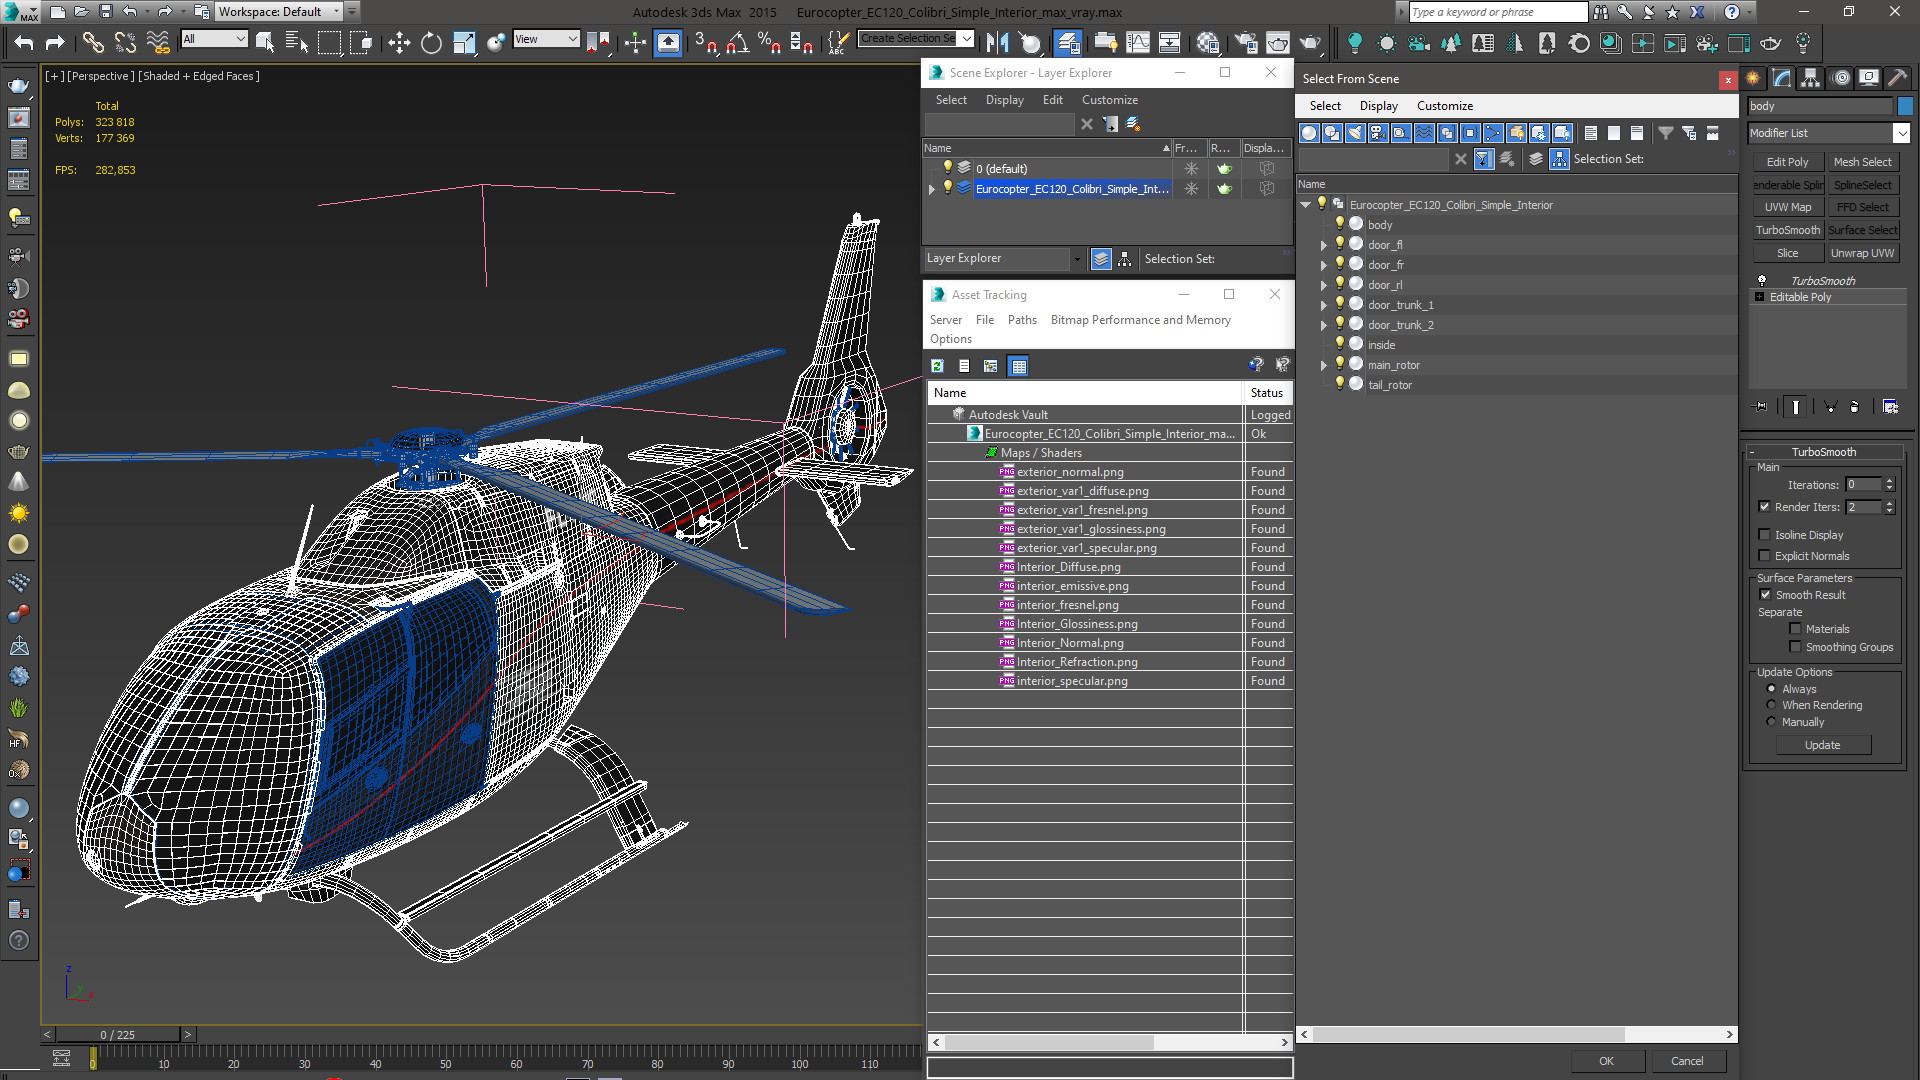Image resolution: width=1920 pixels, height=1080 pixels.
Task: Click the Refresh icon in Asset Tracking
Action: (x=937, y=366)
